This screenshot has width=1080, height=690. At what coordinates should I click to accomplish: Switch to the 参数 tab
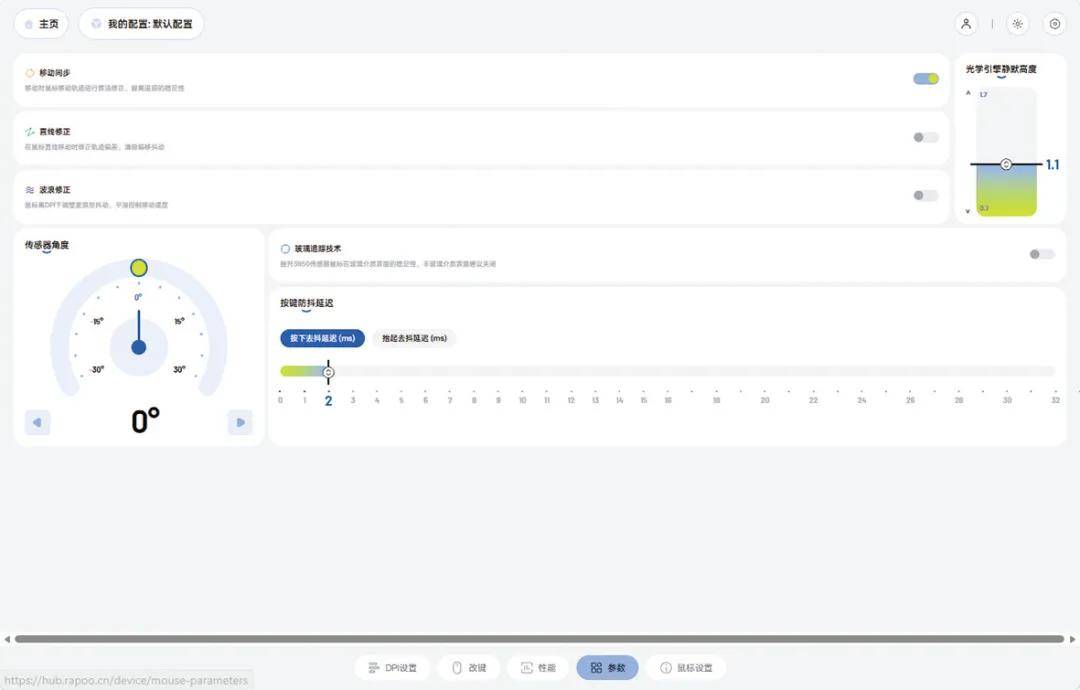coord(608,668)
